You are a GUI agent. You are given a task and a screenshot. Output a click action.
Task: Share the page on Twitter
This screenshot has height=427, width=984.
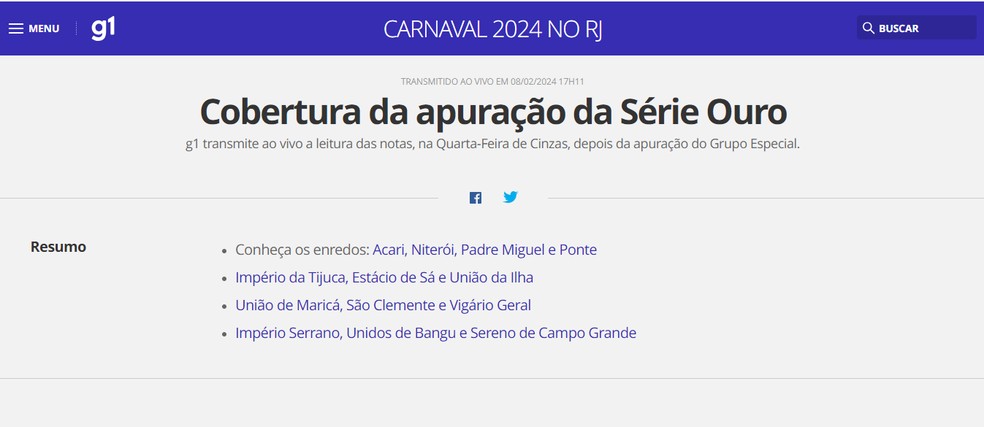point(510,197)
